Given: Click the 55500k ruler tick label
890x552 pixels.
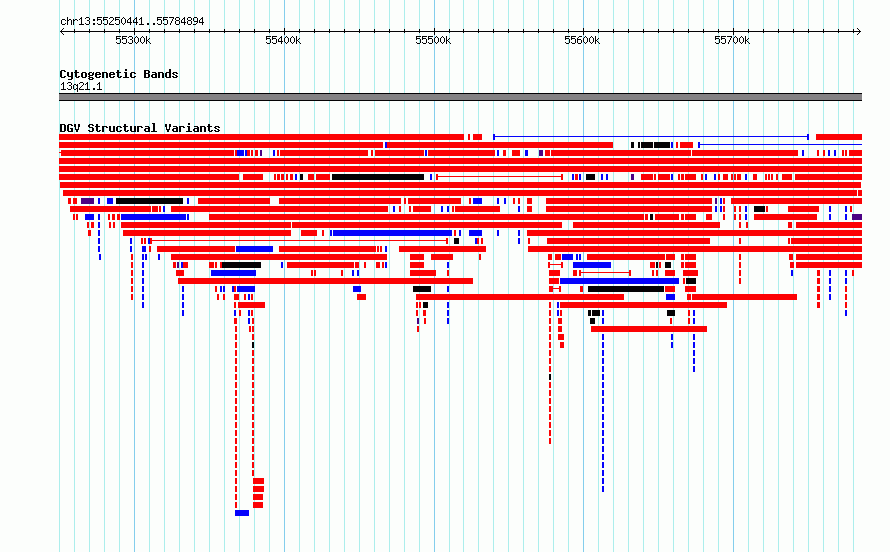Looking at the screenshot, I should click(433, 40).
